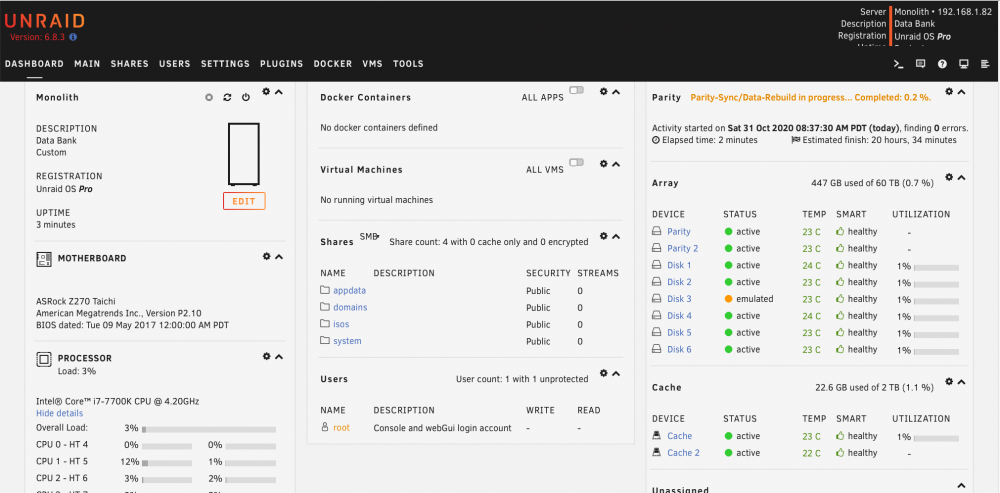Collapse the Motherboard section
Viewport: 1000px width, 493px height.
pyautogui.click(x=279, y=257)
